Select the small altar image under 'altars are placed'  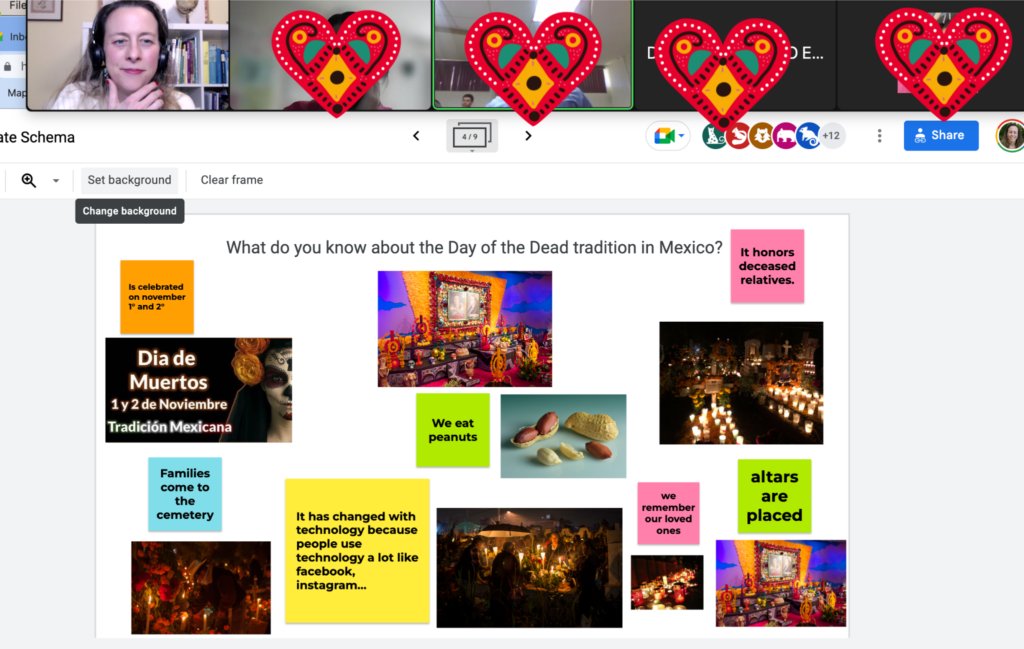781,584
